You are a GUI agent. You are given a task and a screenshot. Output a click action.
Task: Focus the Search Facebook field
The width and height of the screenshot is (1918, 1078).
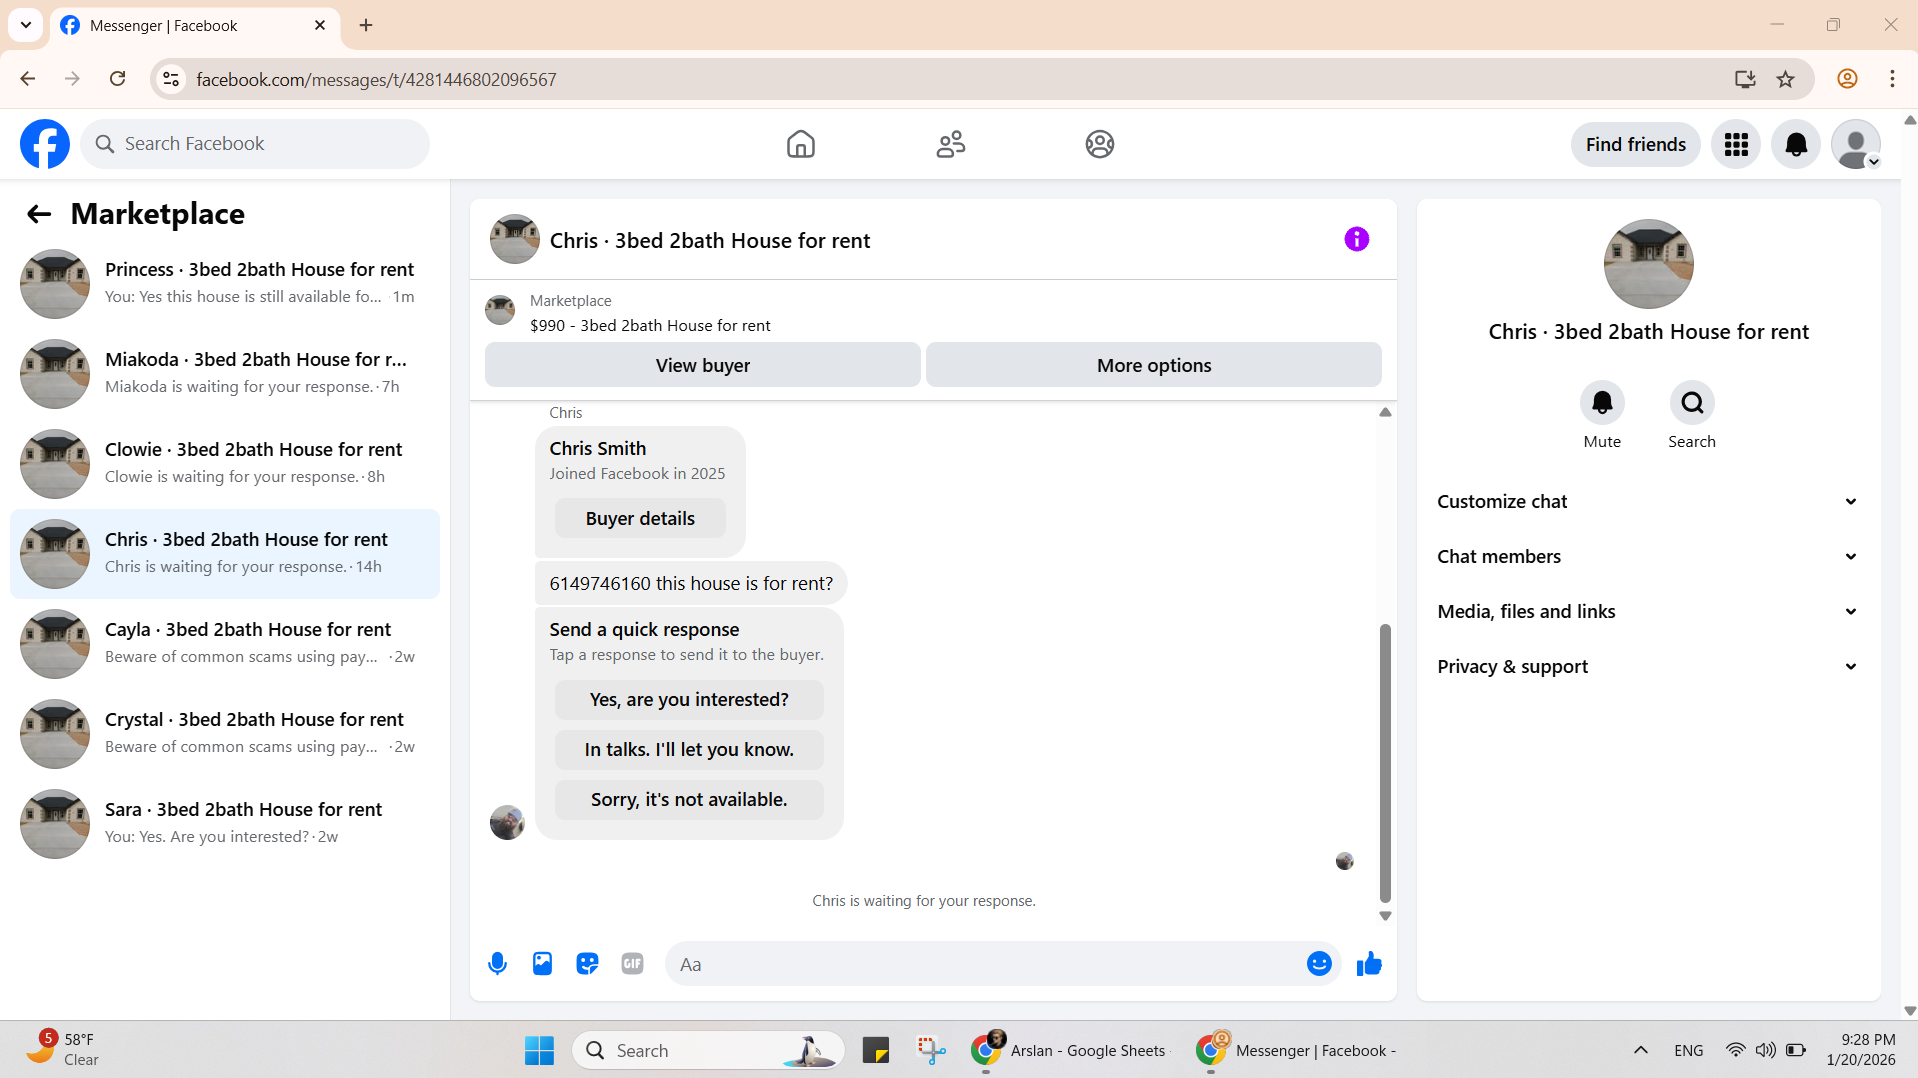click(x=255, y=144)
